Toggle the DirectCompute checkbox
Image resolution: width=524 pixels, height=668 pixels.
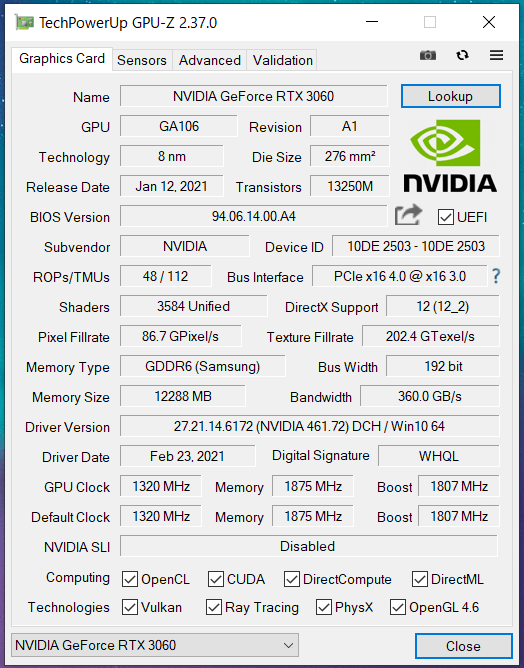click(292, 579)
